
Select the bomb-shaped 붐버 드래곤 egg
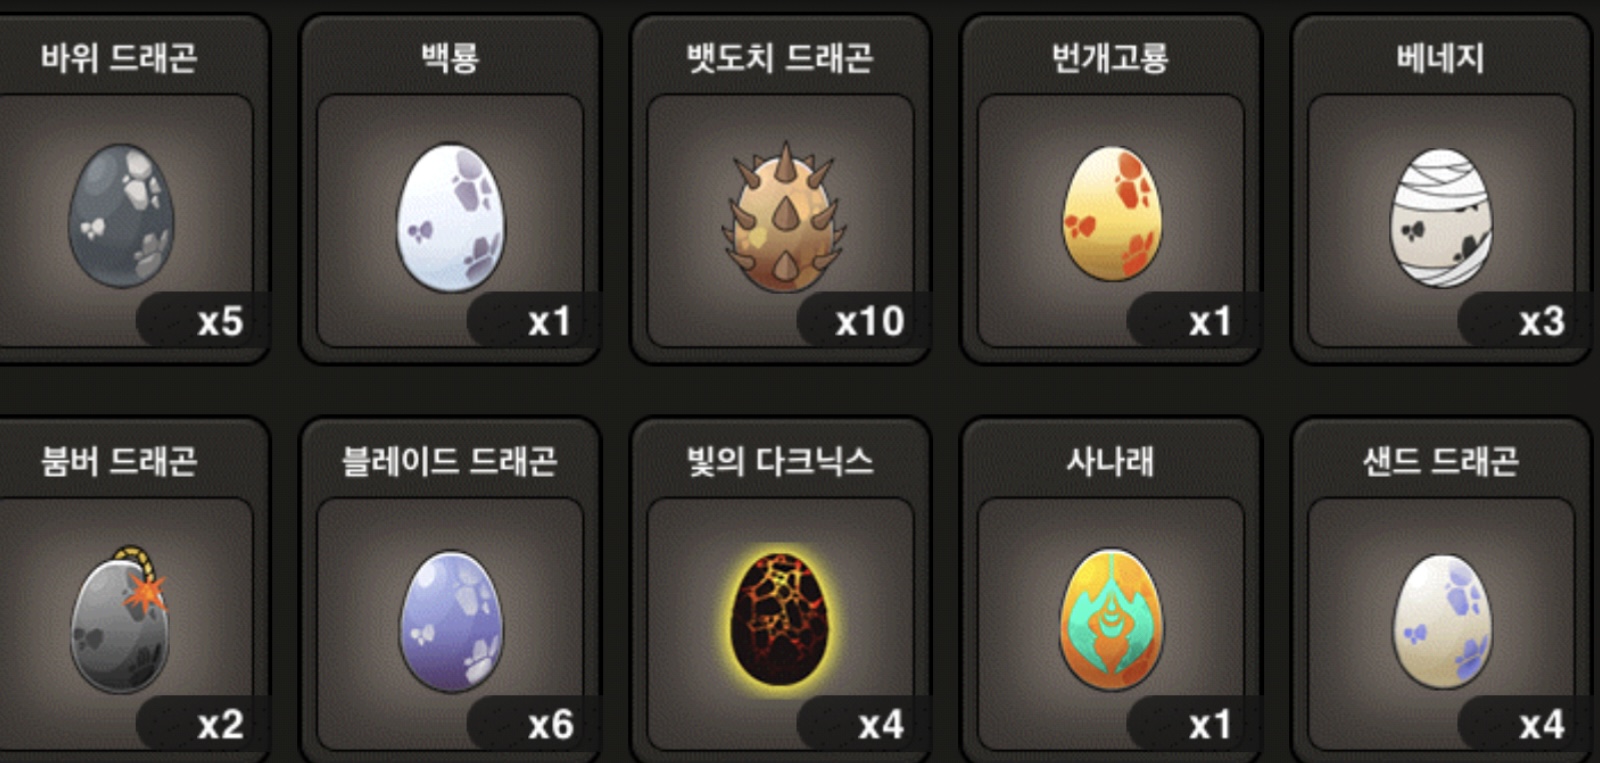click(120, 620)
